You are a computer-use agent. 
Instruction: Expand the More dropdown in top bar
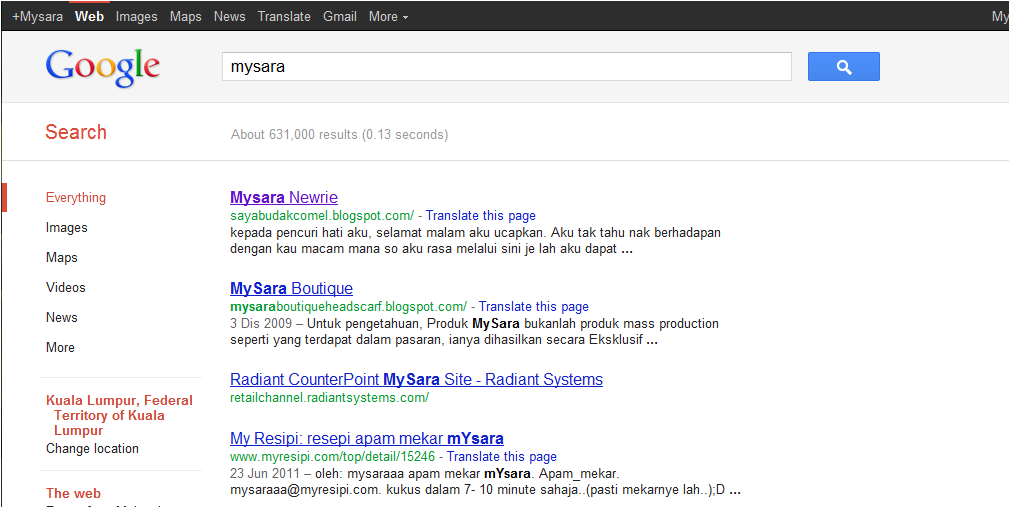(388, 17)
